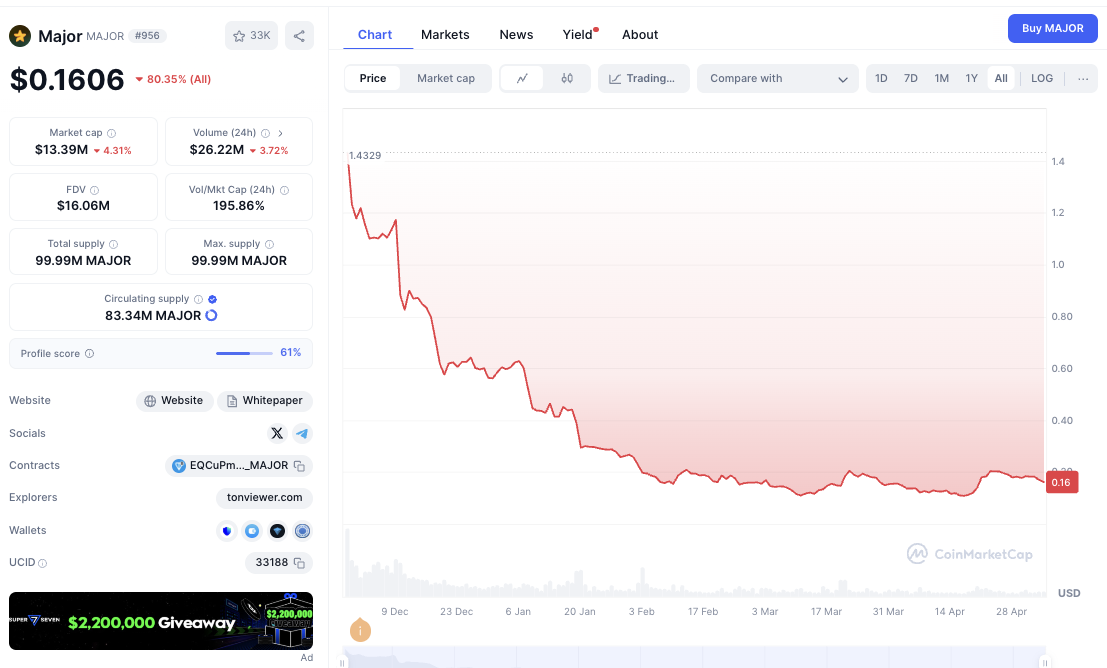
Task: Open the Telegram social link
Action: tap(302, 433)
